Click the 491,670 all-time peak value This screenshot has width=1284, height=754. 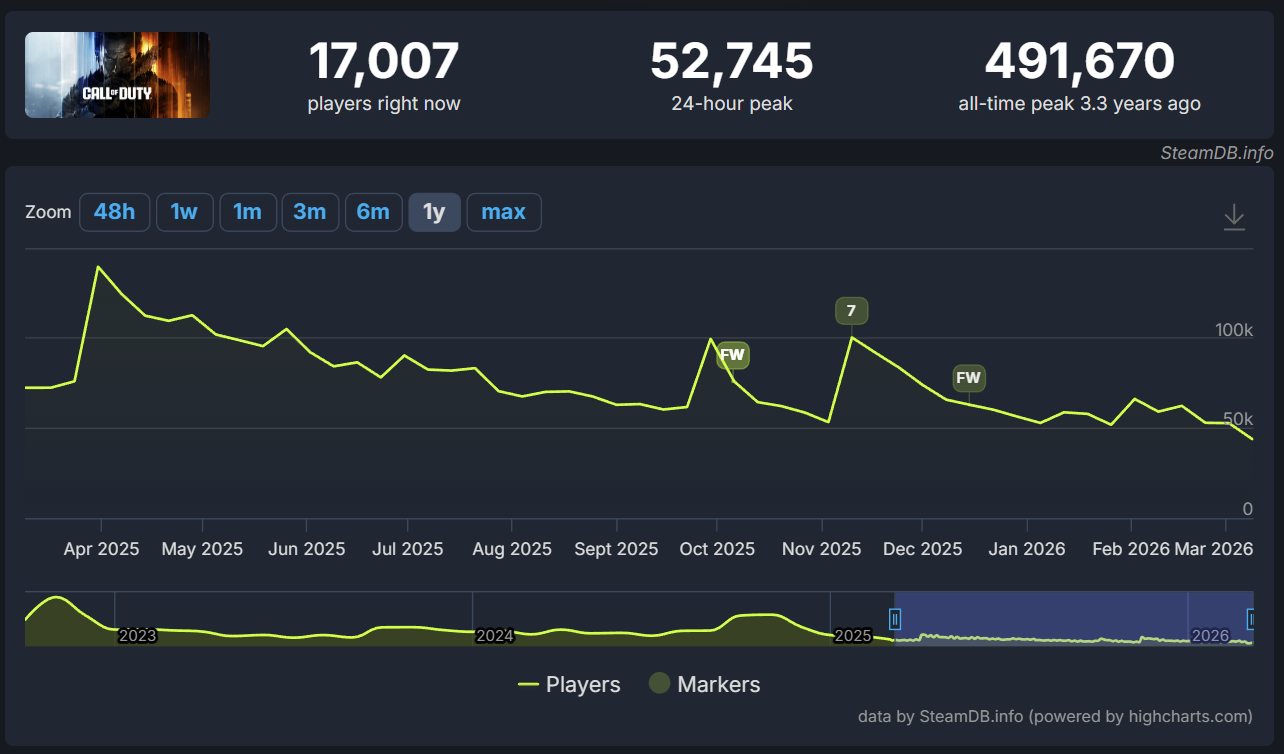pyautogui.click(x=1079, y=61)
